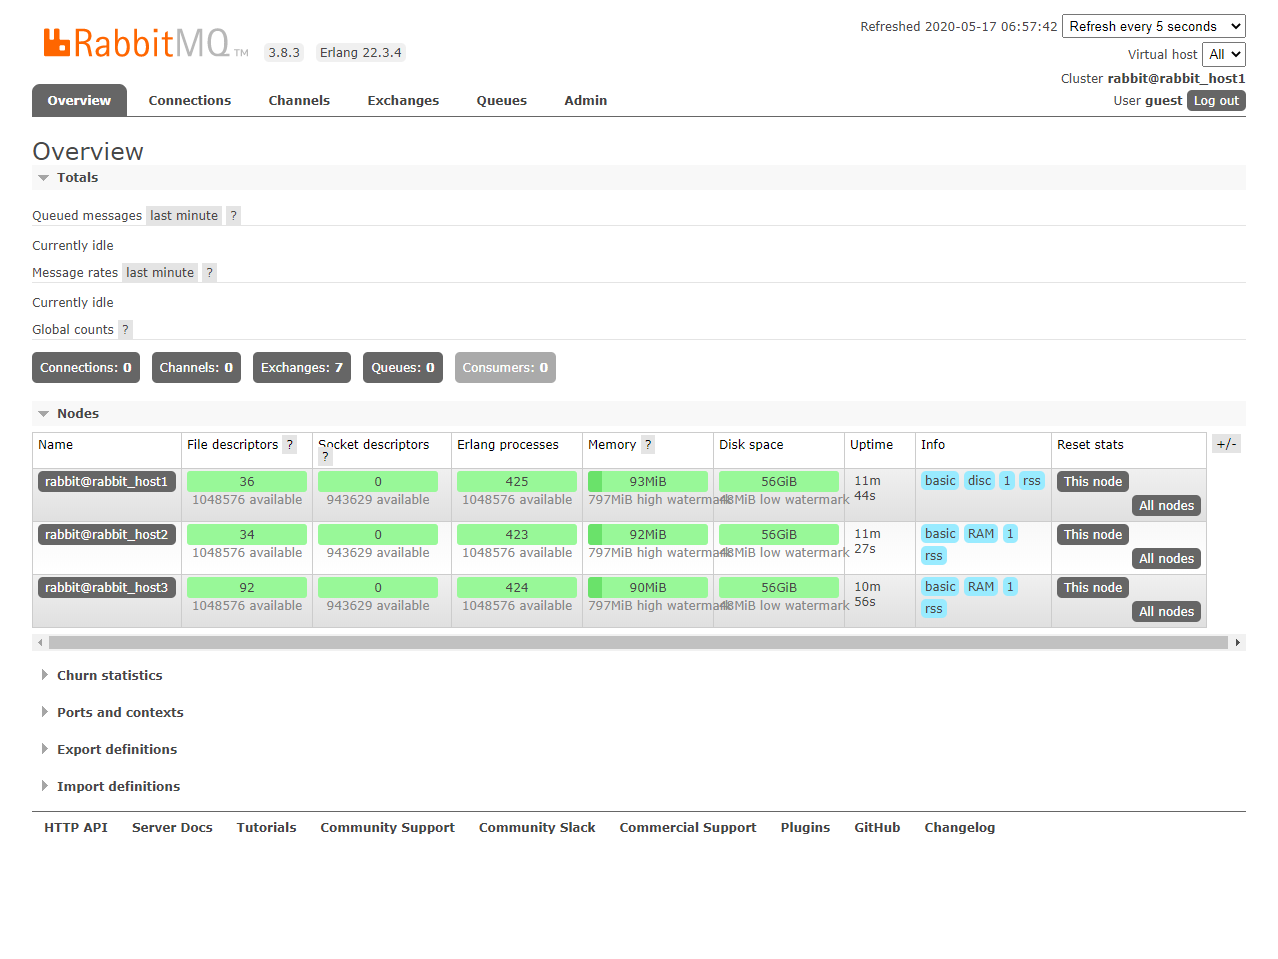
Task: Click the rss badge on rabbit@rabbit_host1
Action: [x=1031, y=480]
